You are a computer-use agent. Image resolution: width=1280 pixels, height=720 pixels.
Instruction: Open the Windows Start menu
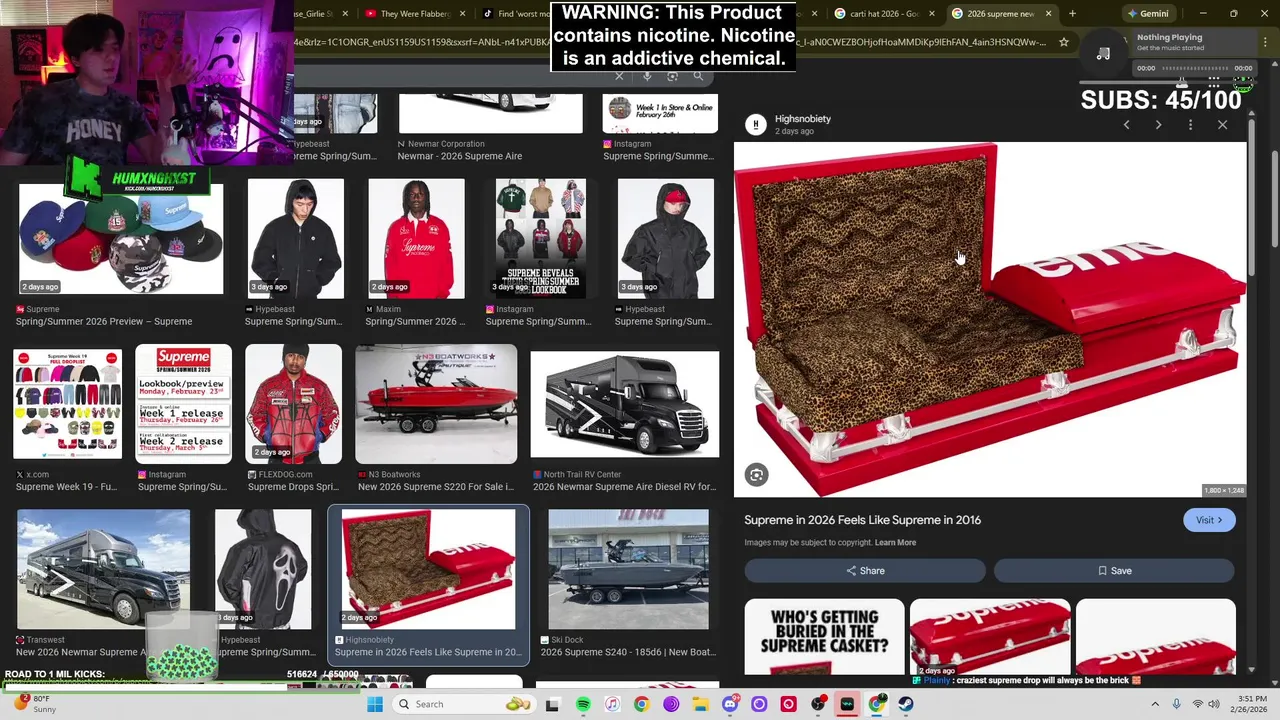coord(375,704)
